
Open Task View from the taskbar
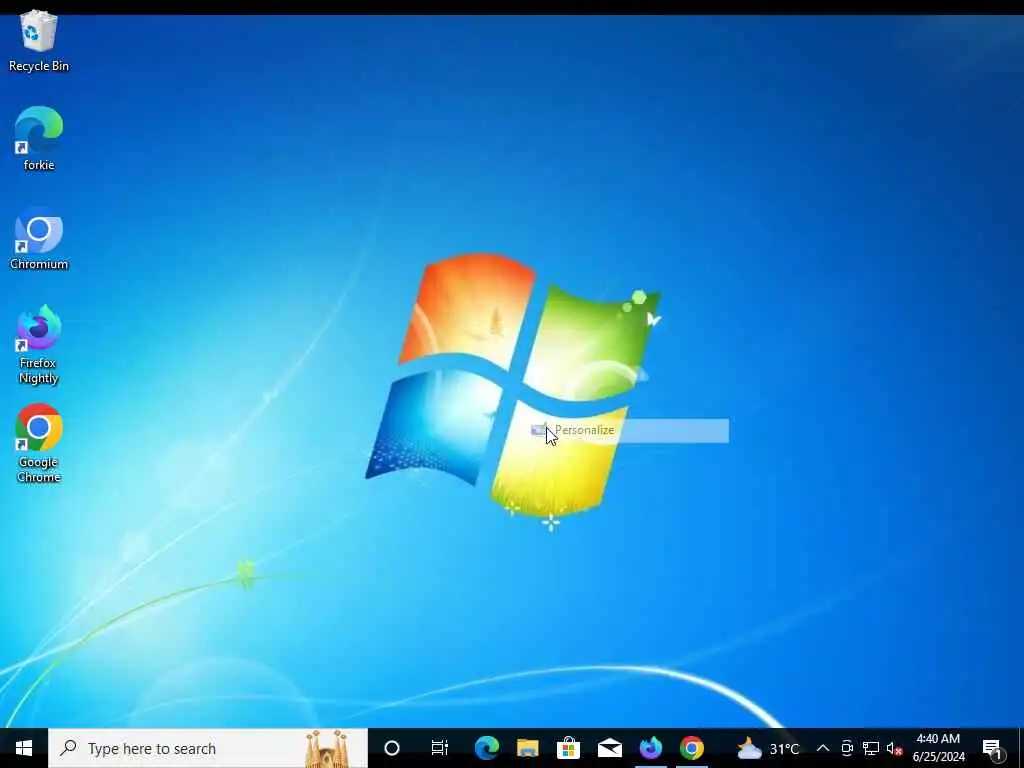coord(440,748)
